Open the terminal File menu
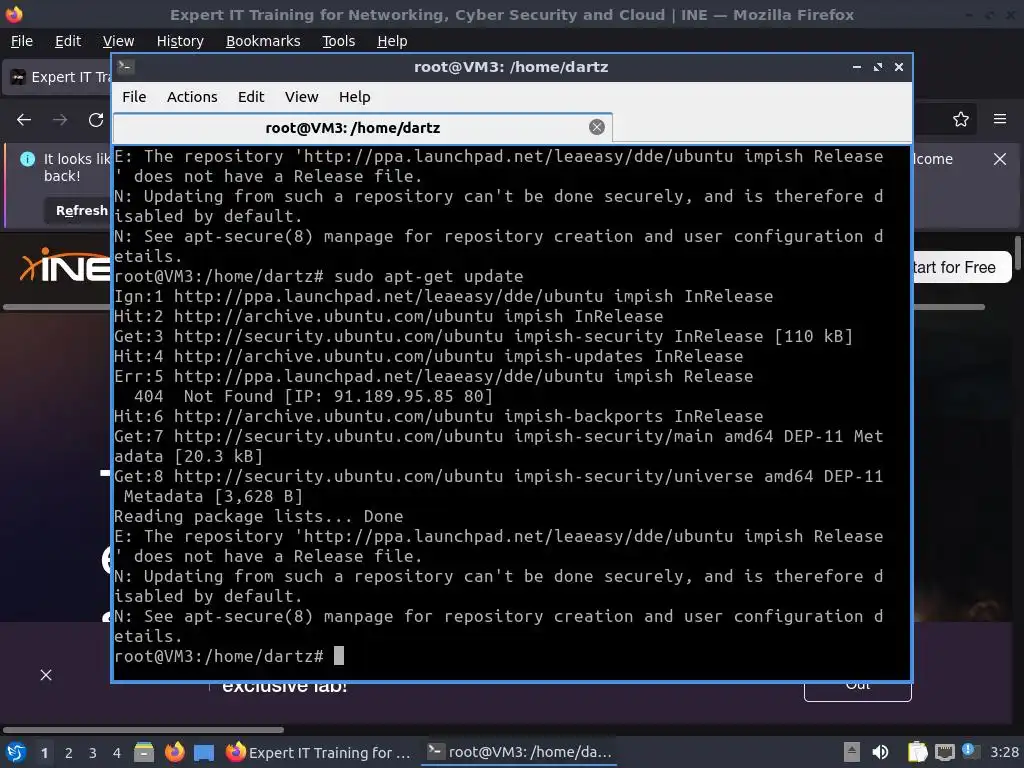 coord(134,97)
